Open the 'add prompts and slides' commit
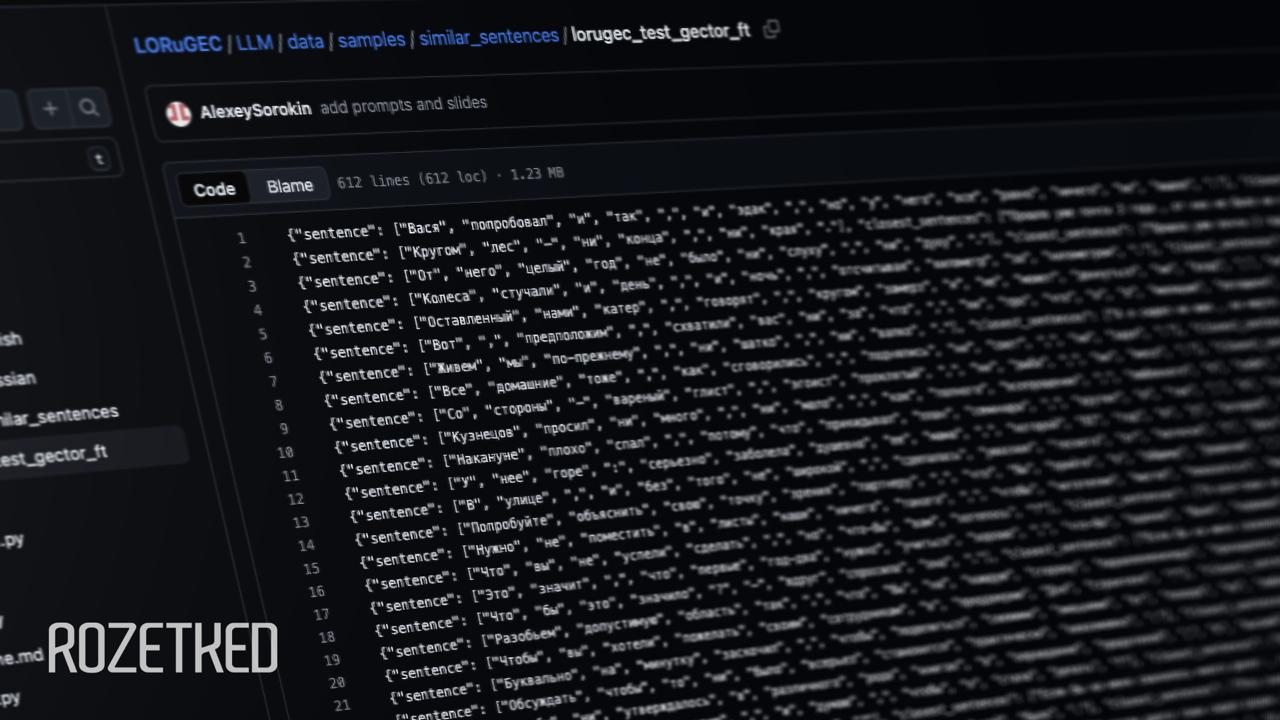Screen dimensions: 1280x720 [x=403, y=104]
